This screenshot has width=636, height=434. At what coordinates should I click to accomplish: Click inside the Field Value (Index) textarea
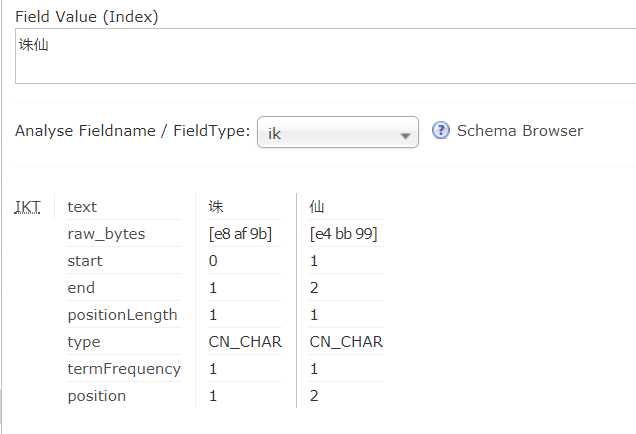(325, 56)
